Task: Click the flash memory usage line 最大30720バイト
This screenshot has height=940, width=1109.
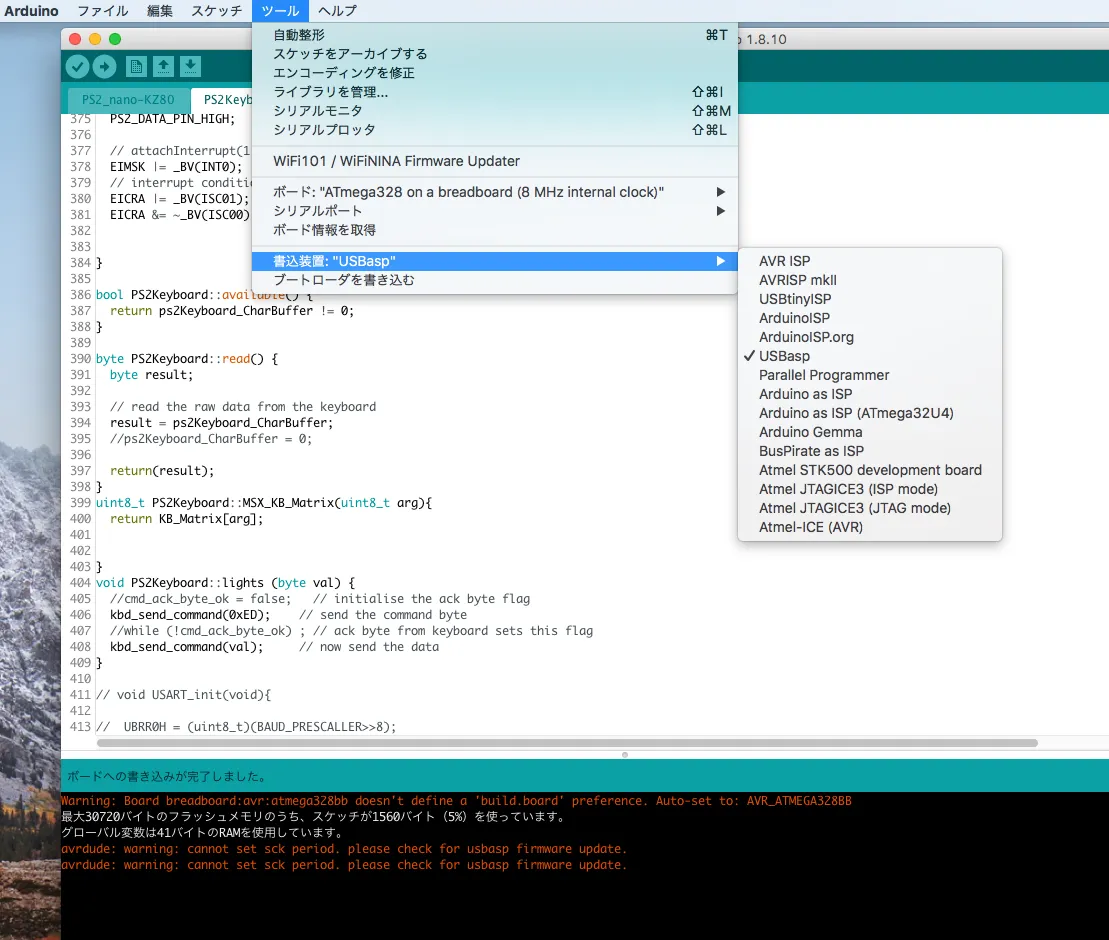Action: [x=315, y=817]
